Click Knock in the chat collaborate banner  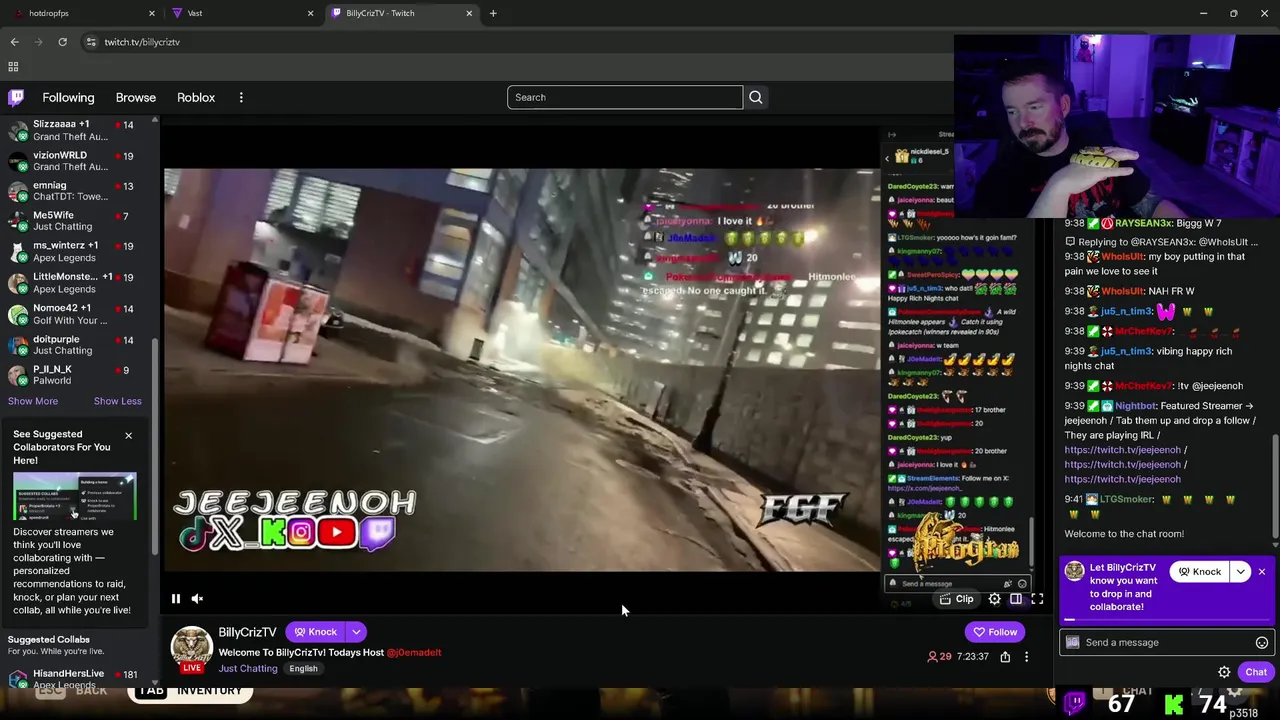(1199, 572)
